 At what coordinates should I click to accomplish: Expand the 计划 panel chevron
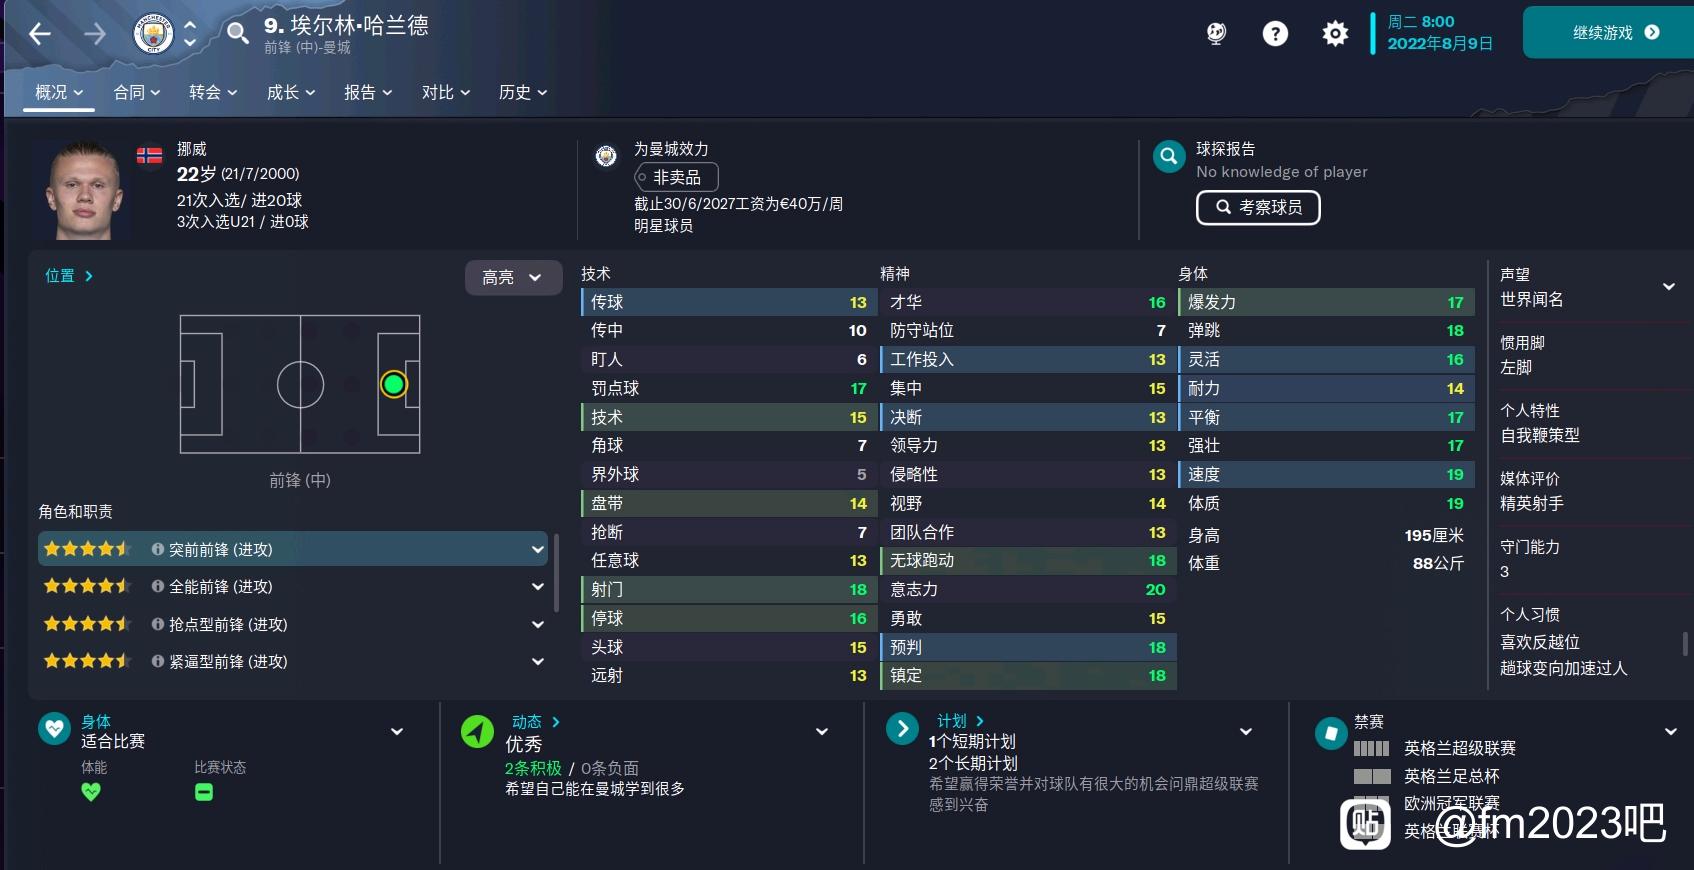coord(1246,732)
